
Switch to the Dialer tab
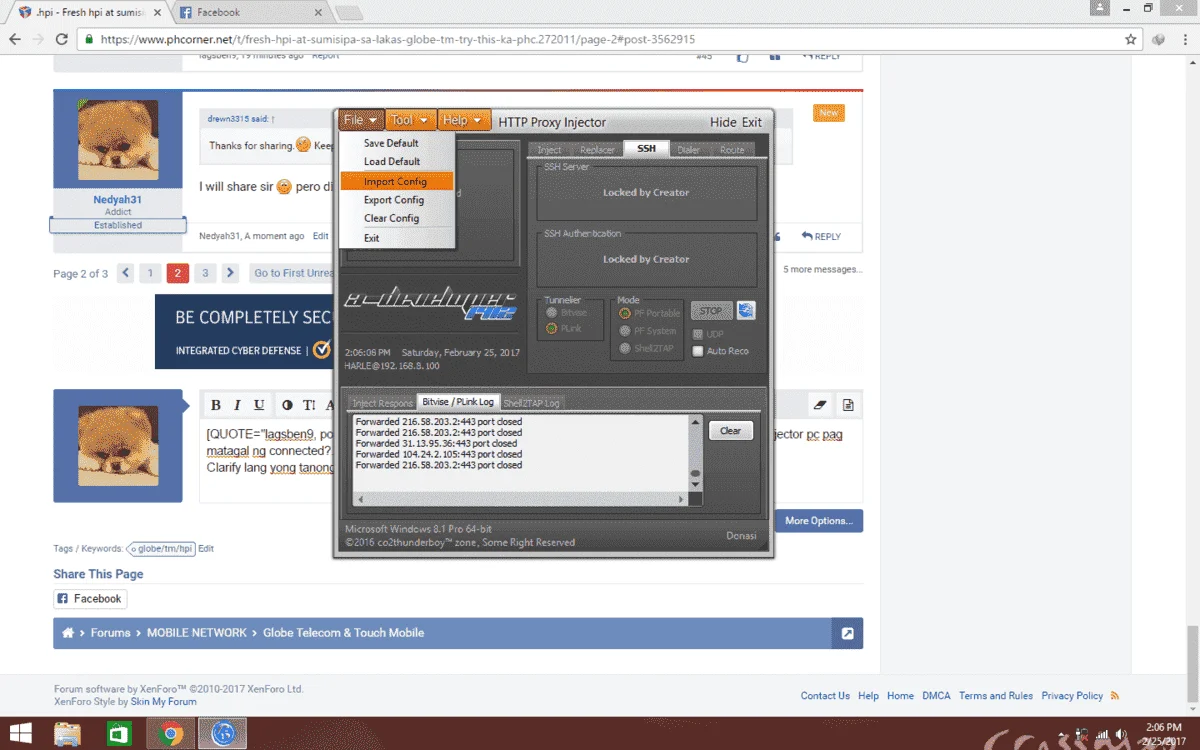[688, 150]
